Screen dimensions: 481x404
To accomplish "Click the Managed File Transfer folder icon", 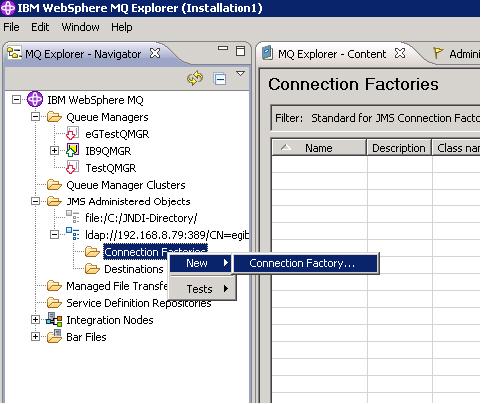I will 54,286.
